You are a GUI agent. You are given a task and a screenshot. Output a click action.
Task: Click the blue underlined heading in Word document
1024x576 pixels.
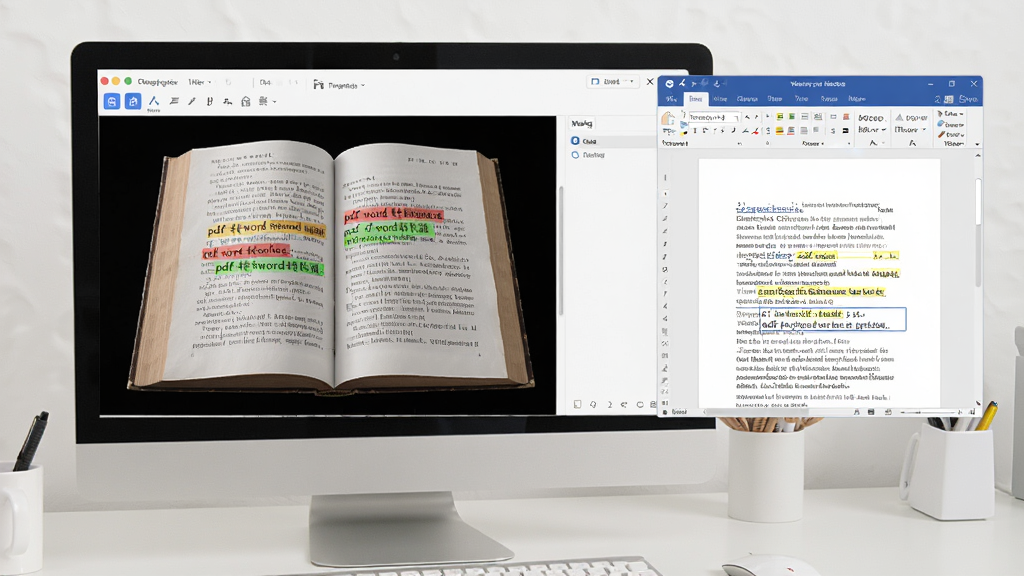coord(769,208)
